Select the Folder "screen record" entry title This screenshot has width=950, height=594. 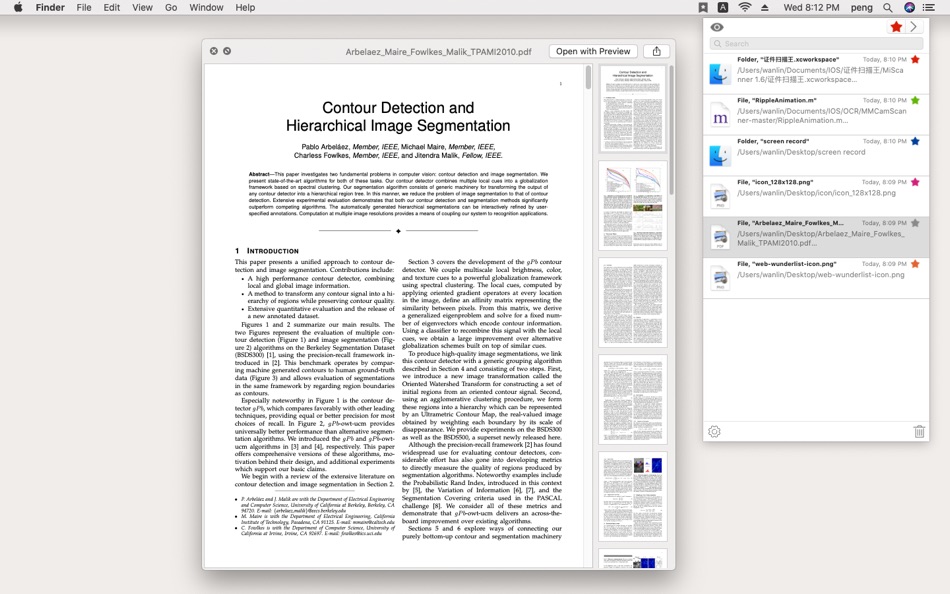(773, 141)
